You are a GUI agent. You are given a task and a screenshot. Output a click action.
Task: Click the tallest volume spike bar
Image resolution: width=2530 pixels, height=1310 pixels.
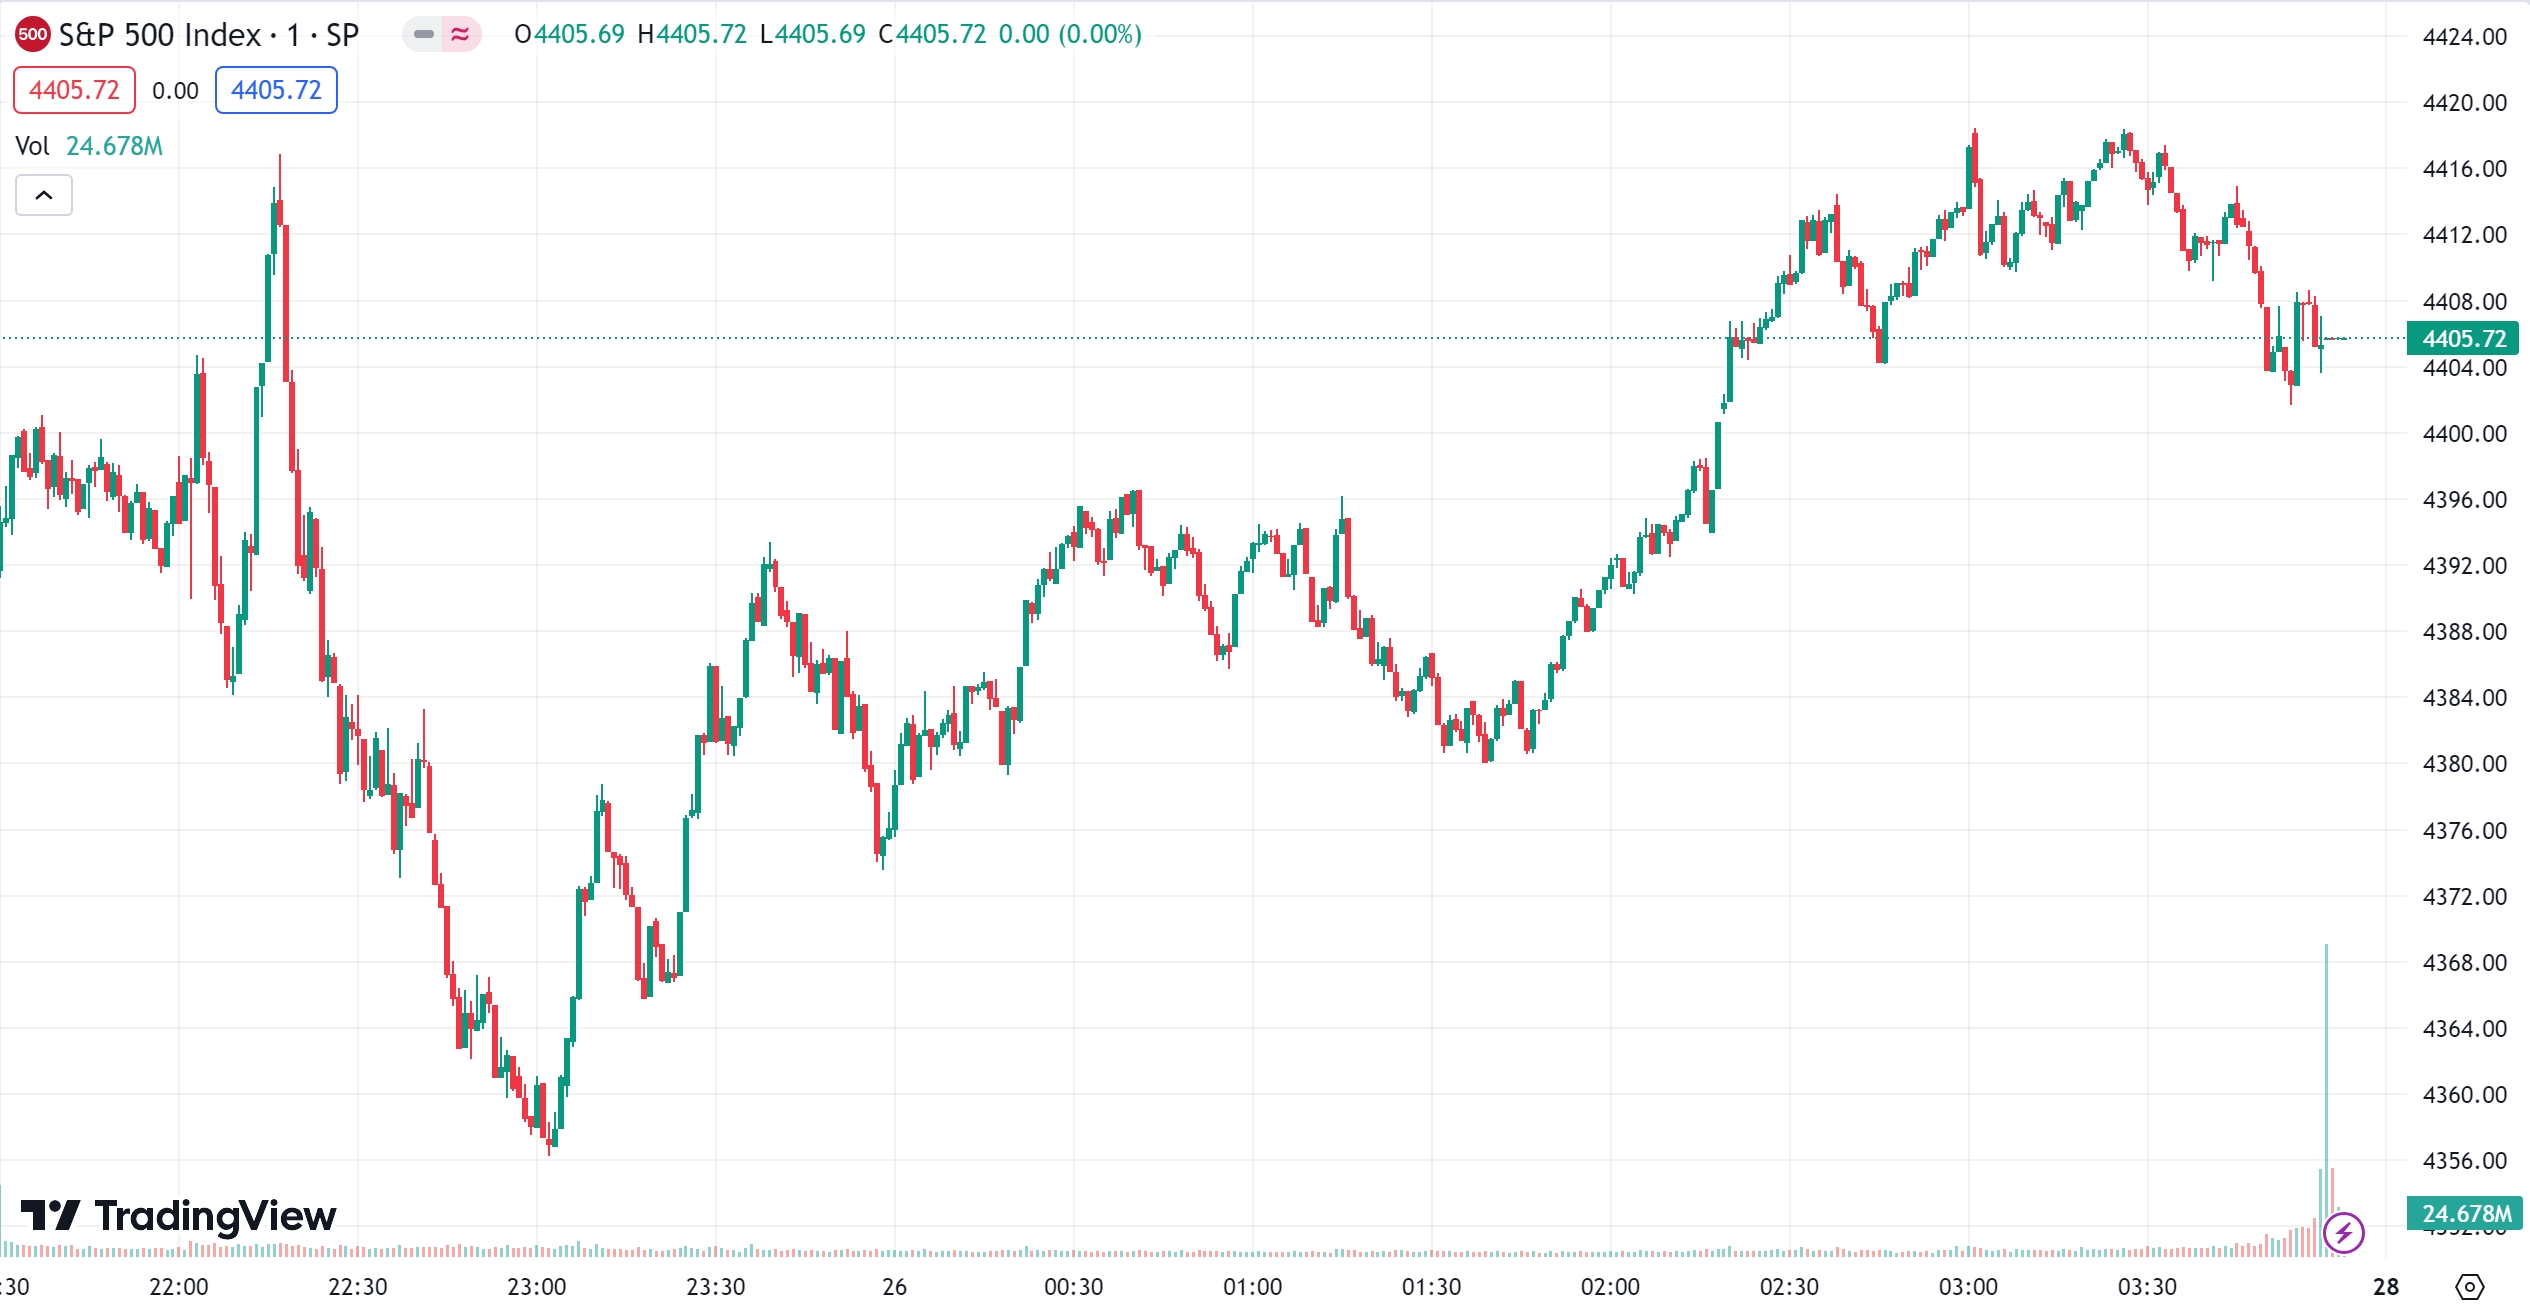click(2326, 1100)
